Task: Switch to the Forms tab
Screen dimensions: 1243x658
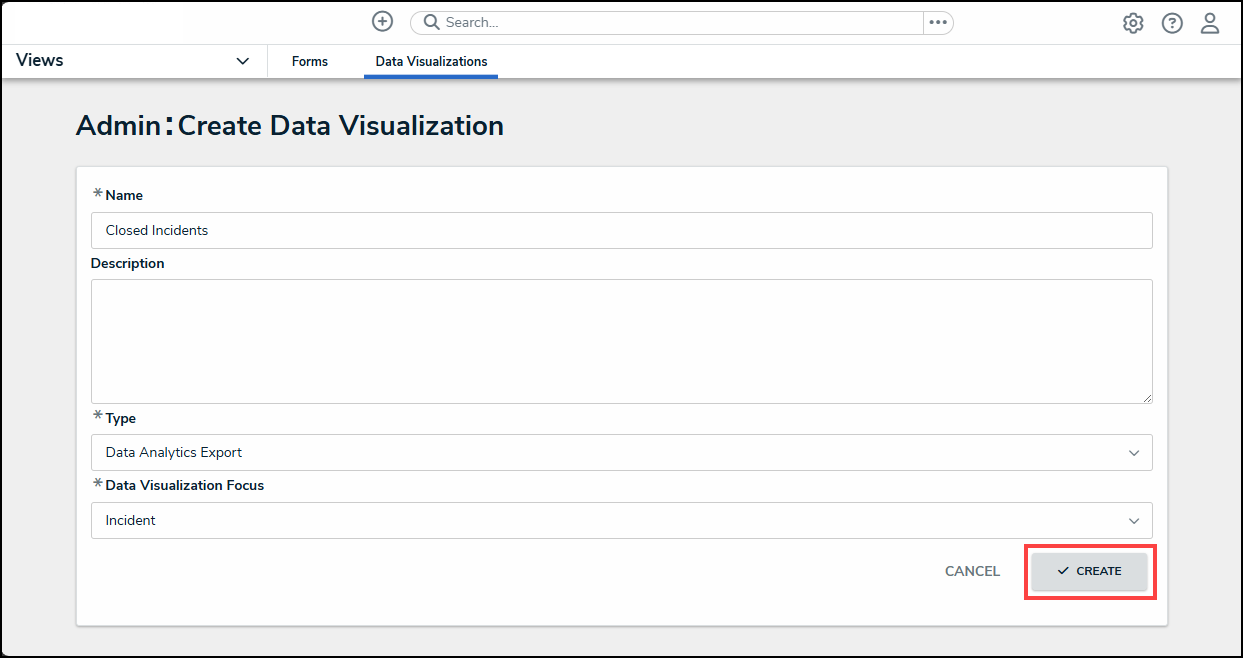Action: click(x=310, y=62)
